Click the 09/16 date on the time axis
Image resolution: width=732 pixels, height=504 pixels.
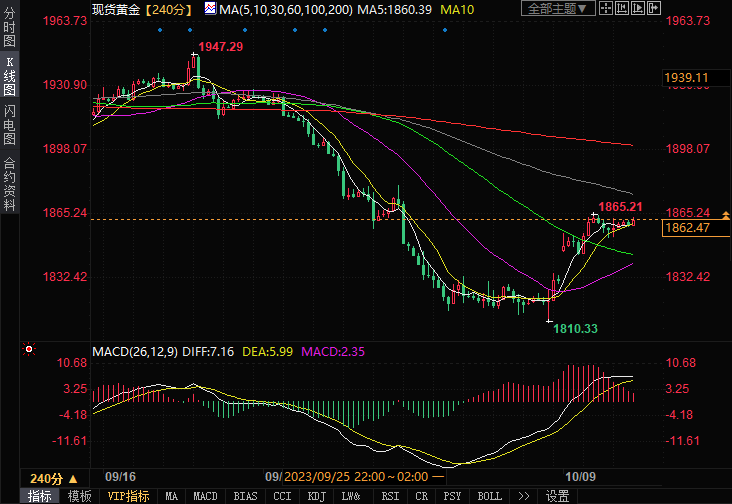(120, 477)
